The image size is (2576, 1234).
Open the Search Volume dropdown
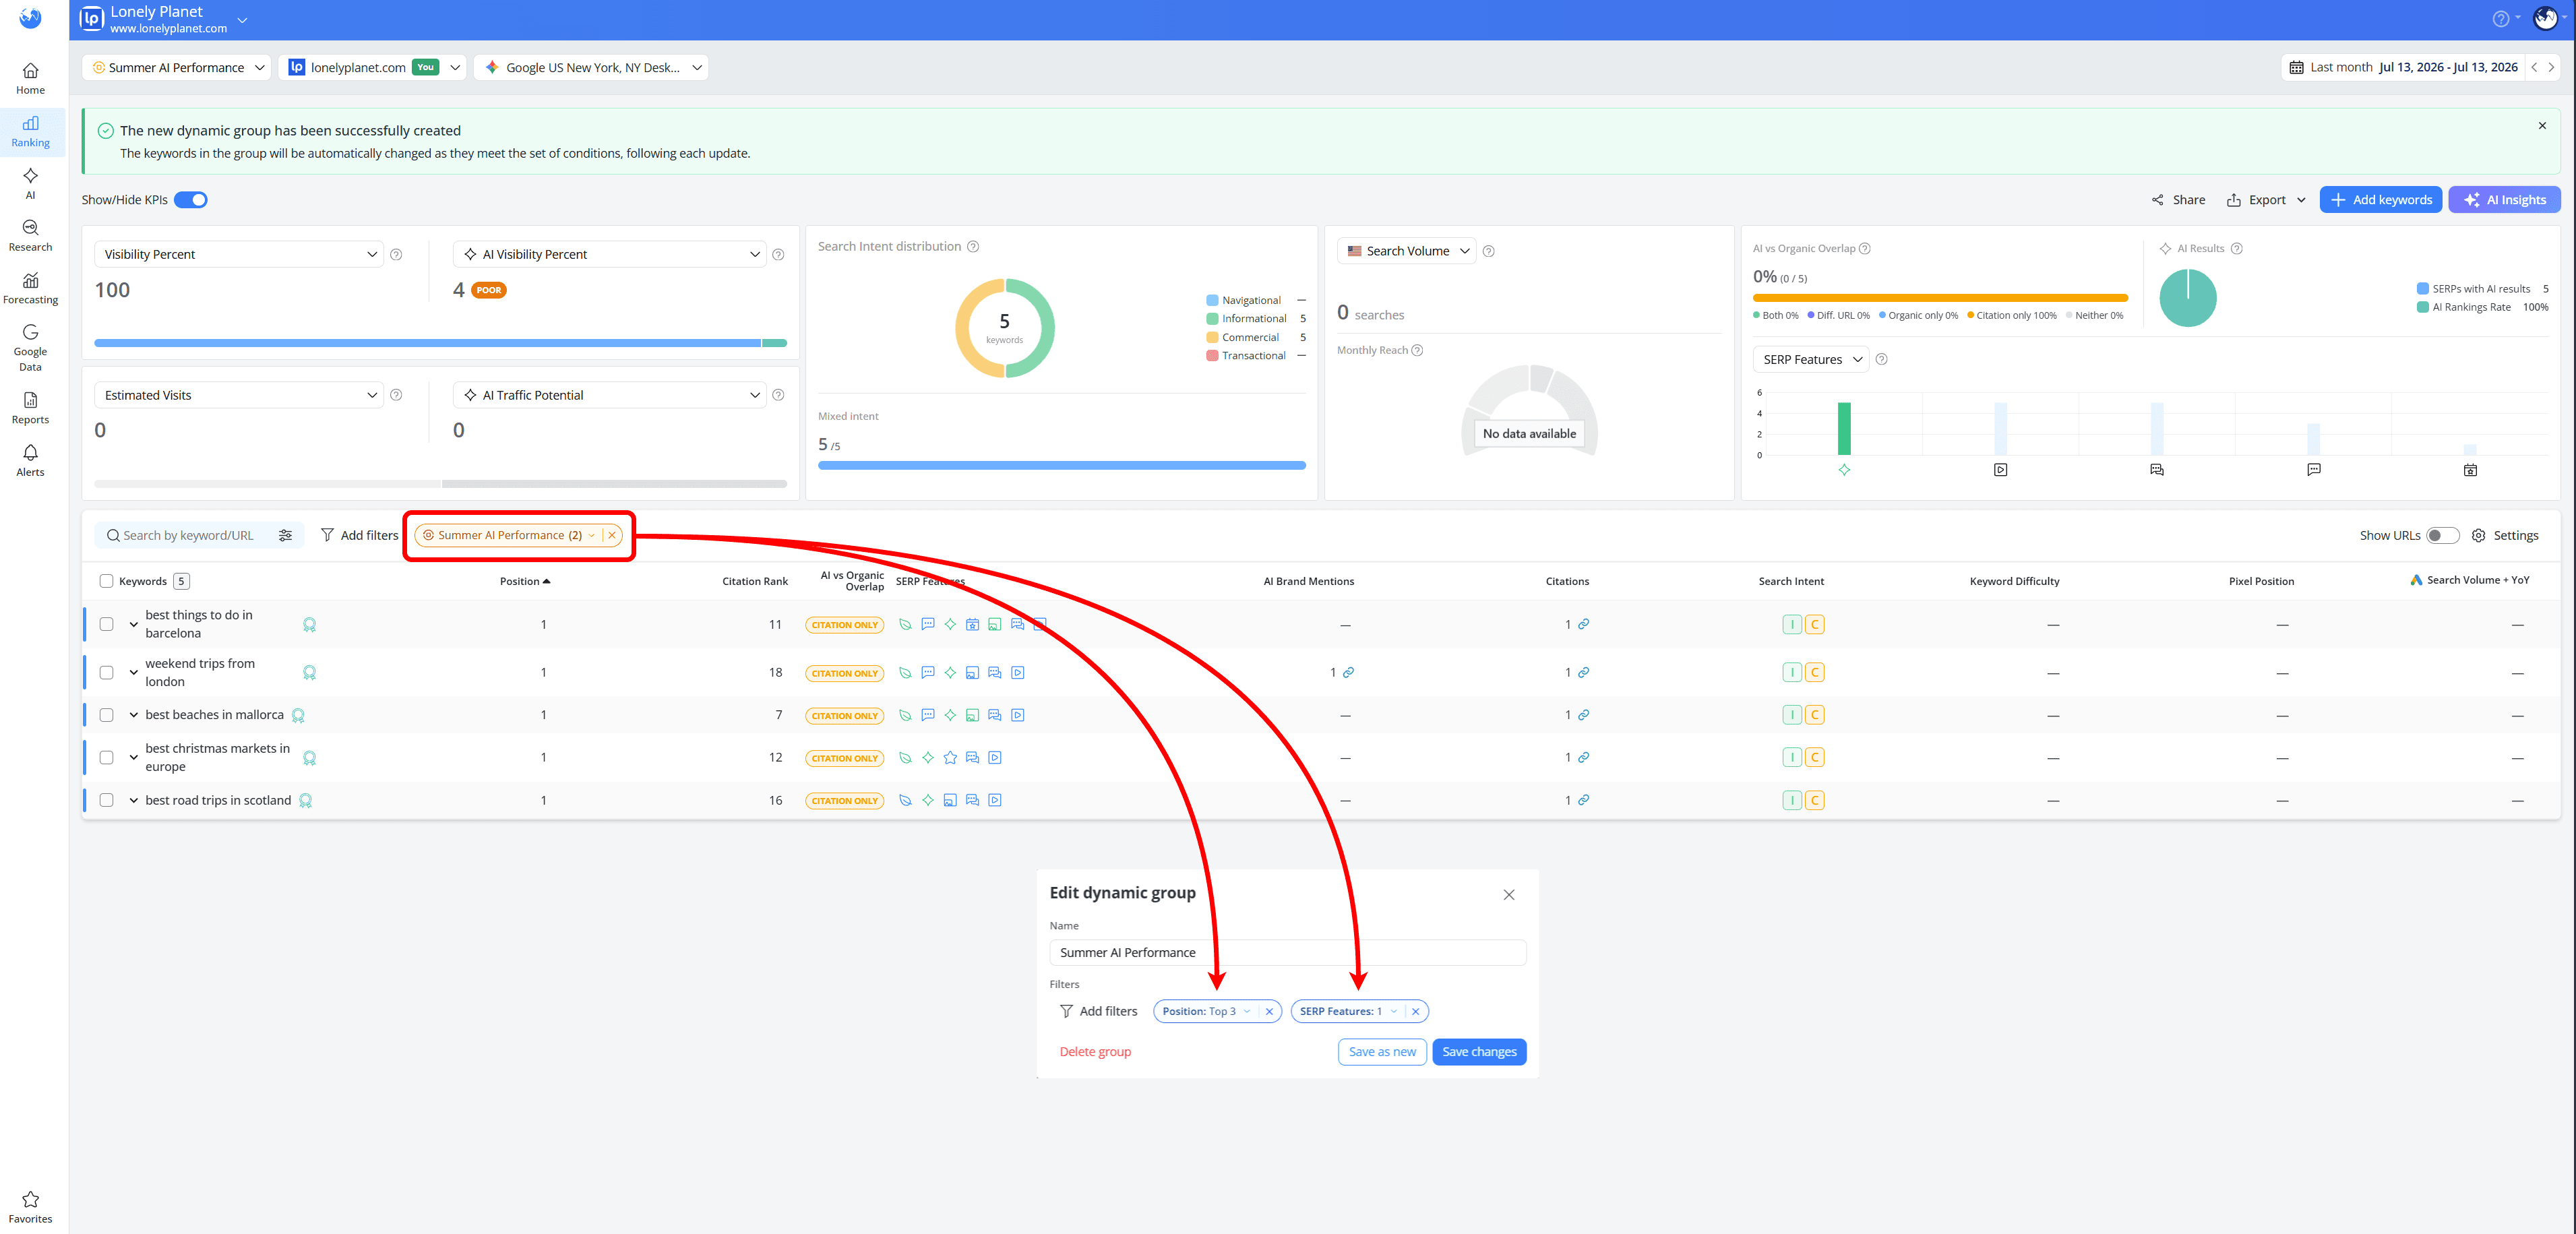pos(1407,251)
